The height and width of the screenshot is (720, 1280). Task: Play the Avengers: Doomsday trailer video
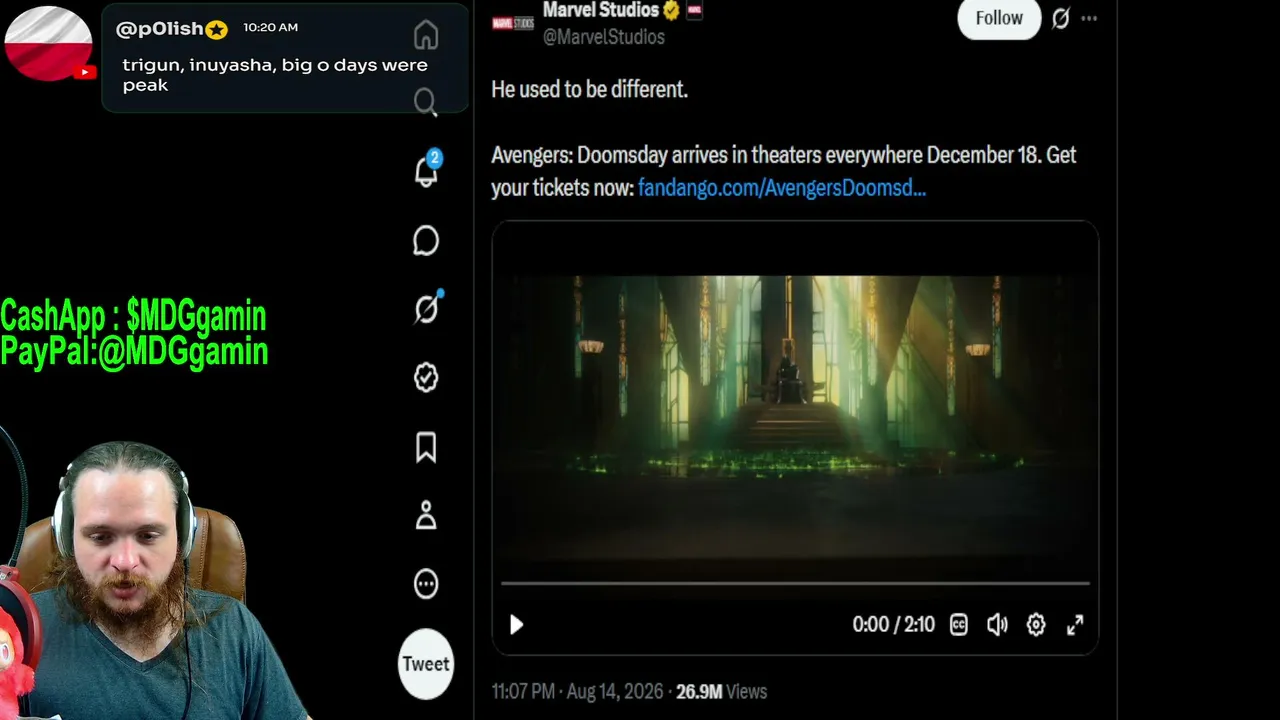(516, 625)
